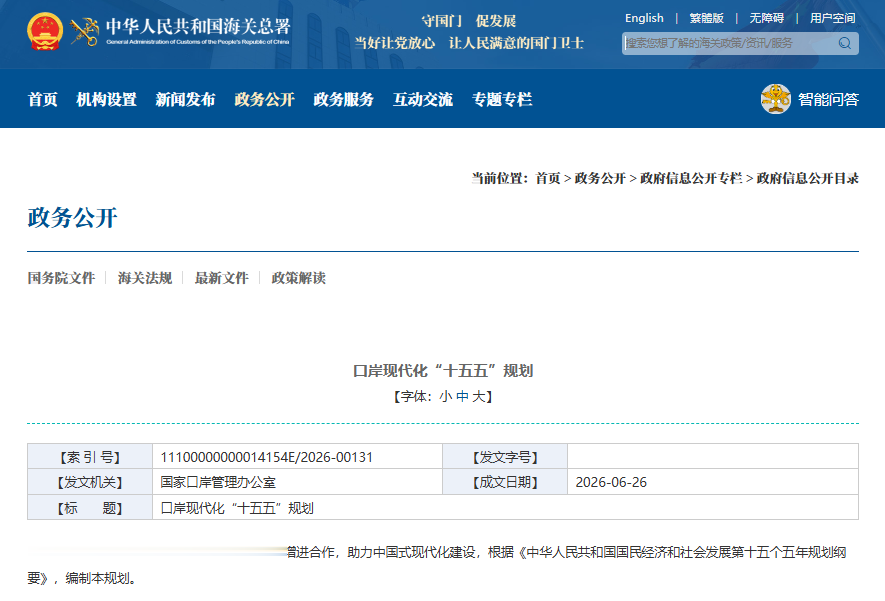The height and width of the screenshot is (601, 885).
Task: Click the 政务公开 section heading
Action: point(72,218)
